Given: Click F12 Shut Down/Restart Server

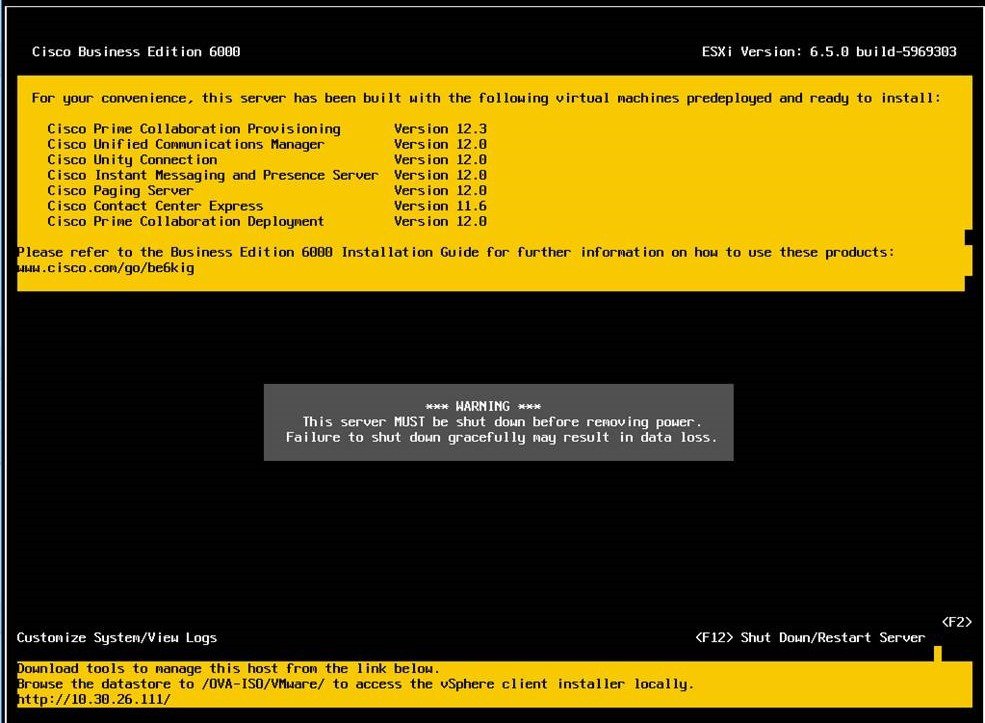Looking at the screenshot, I should tap(810, 638).
